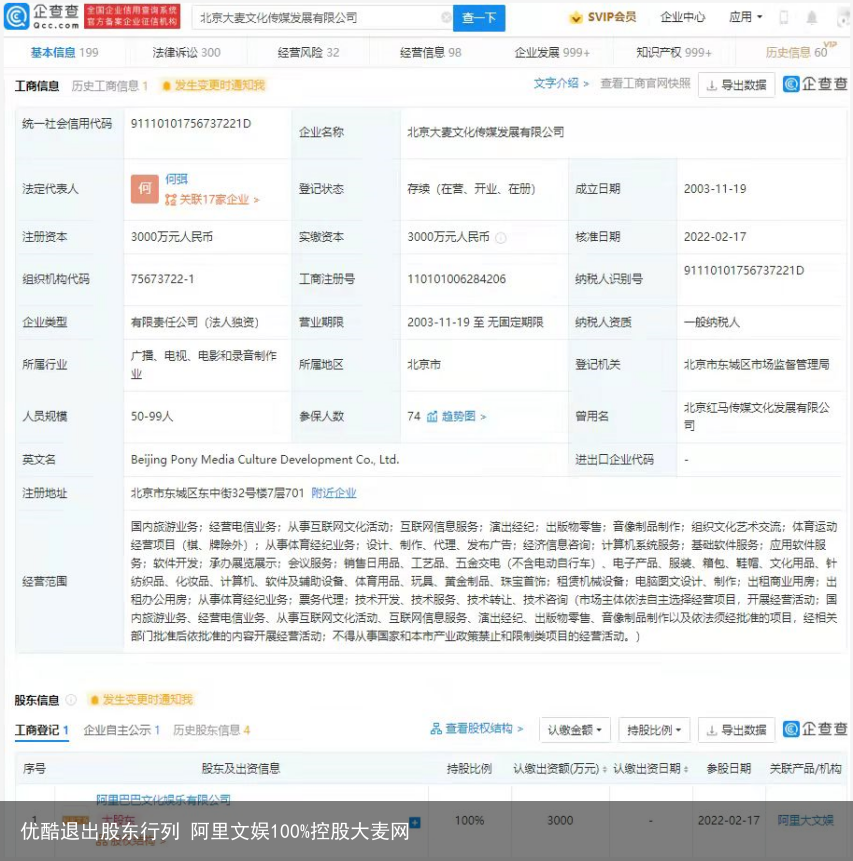Viewport: 853px width, 861px height.
Task: Click the sort arrows on 认缴出资日期
Action: coord(686,769)
